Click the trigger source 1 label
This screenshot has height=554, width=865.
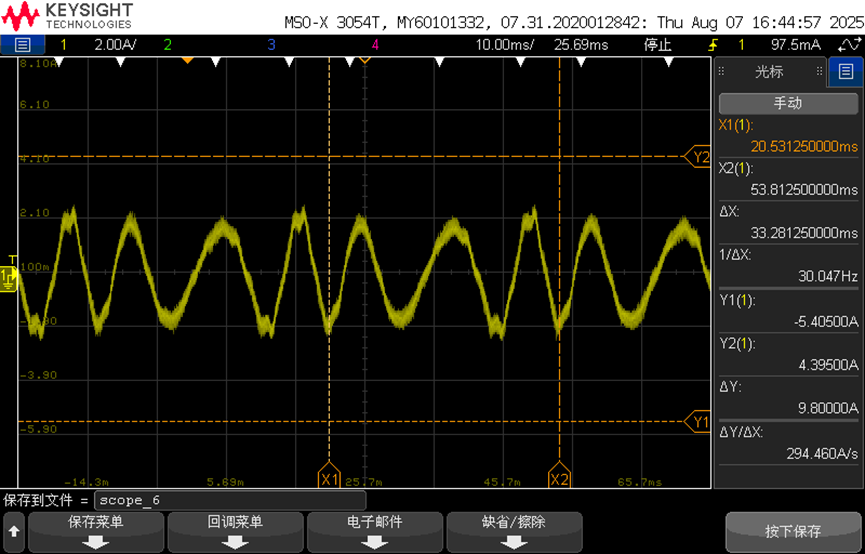click(x=741, y=45)
